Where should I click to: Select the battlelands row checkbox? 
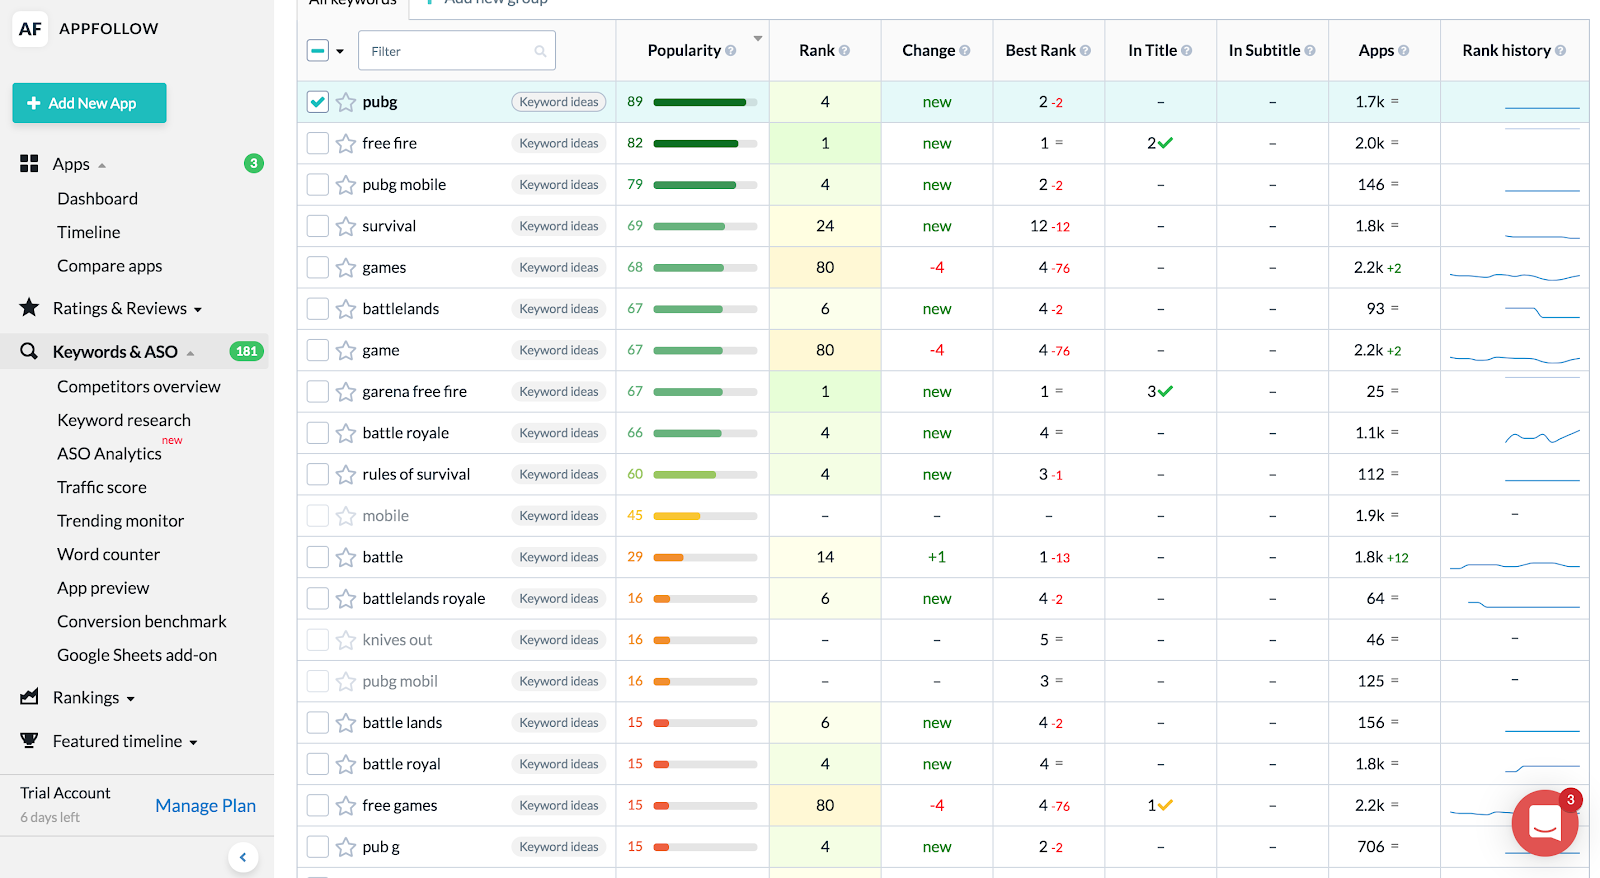318,309
